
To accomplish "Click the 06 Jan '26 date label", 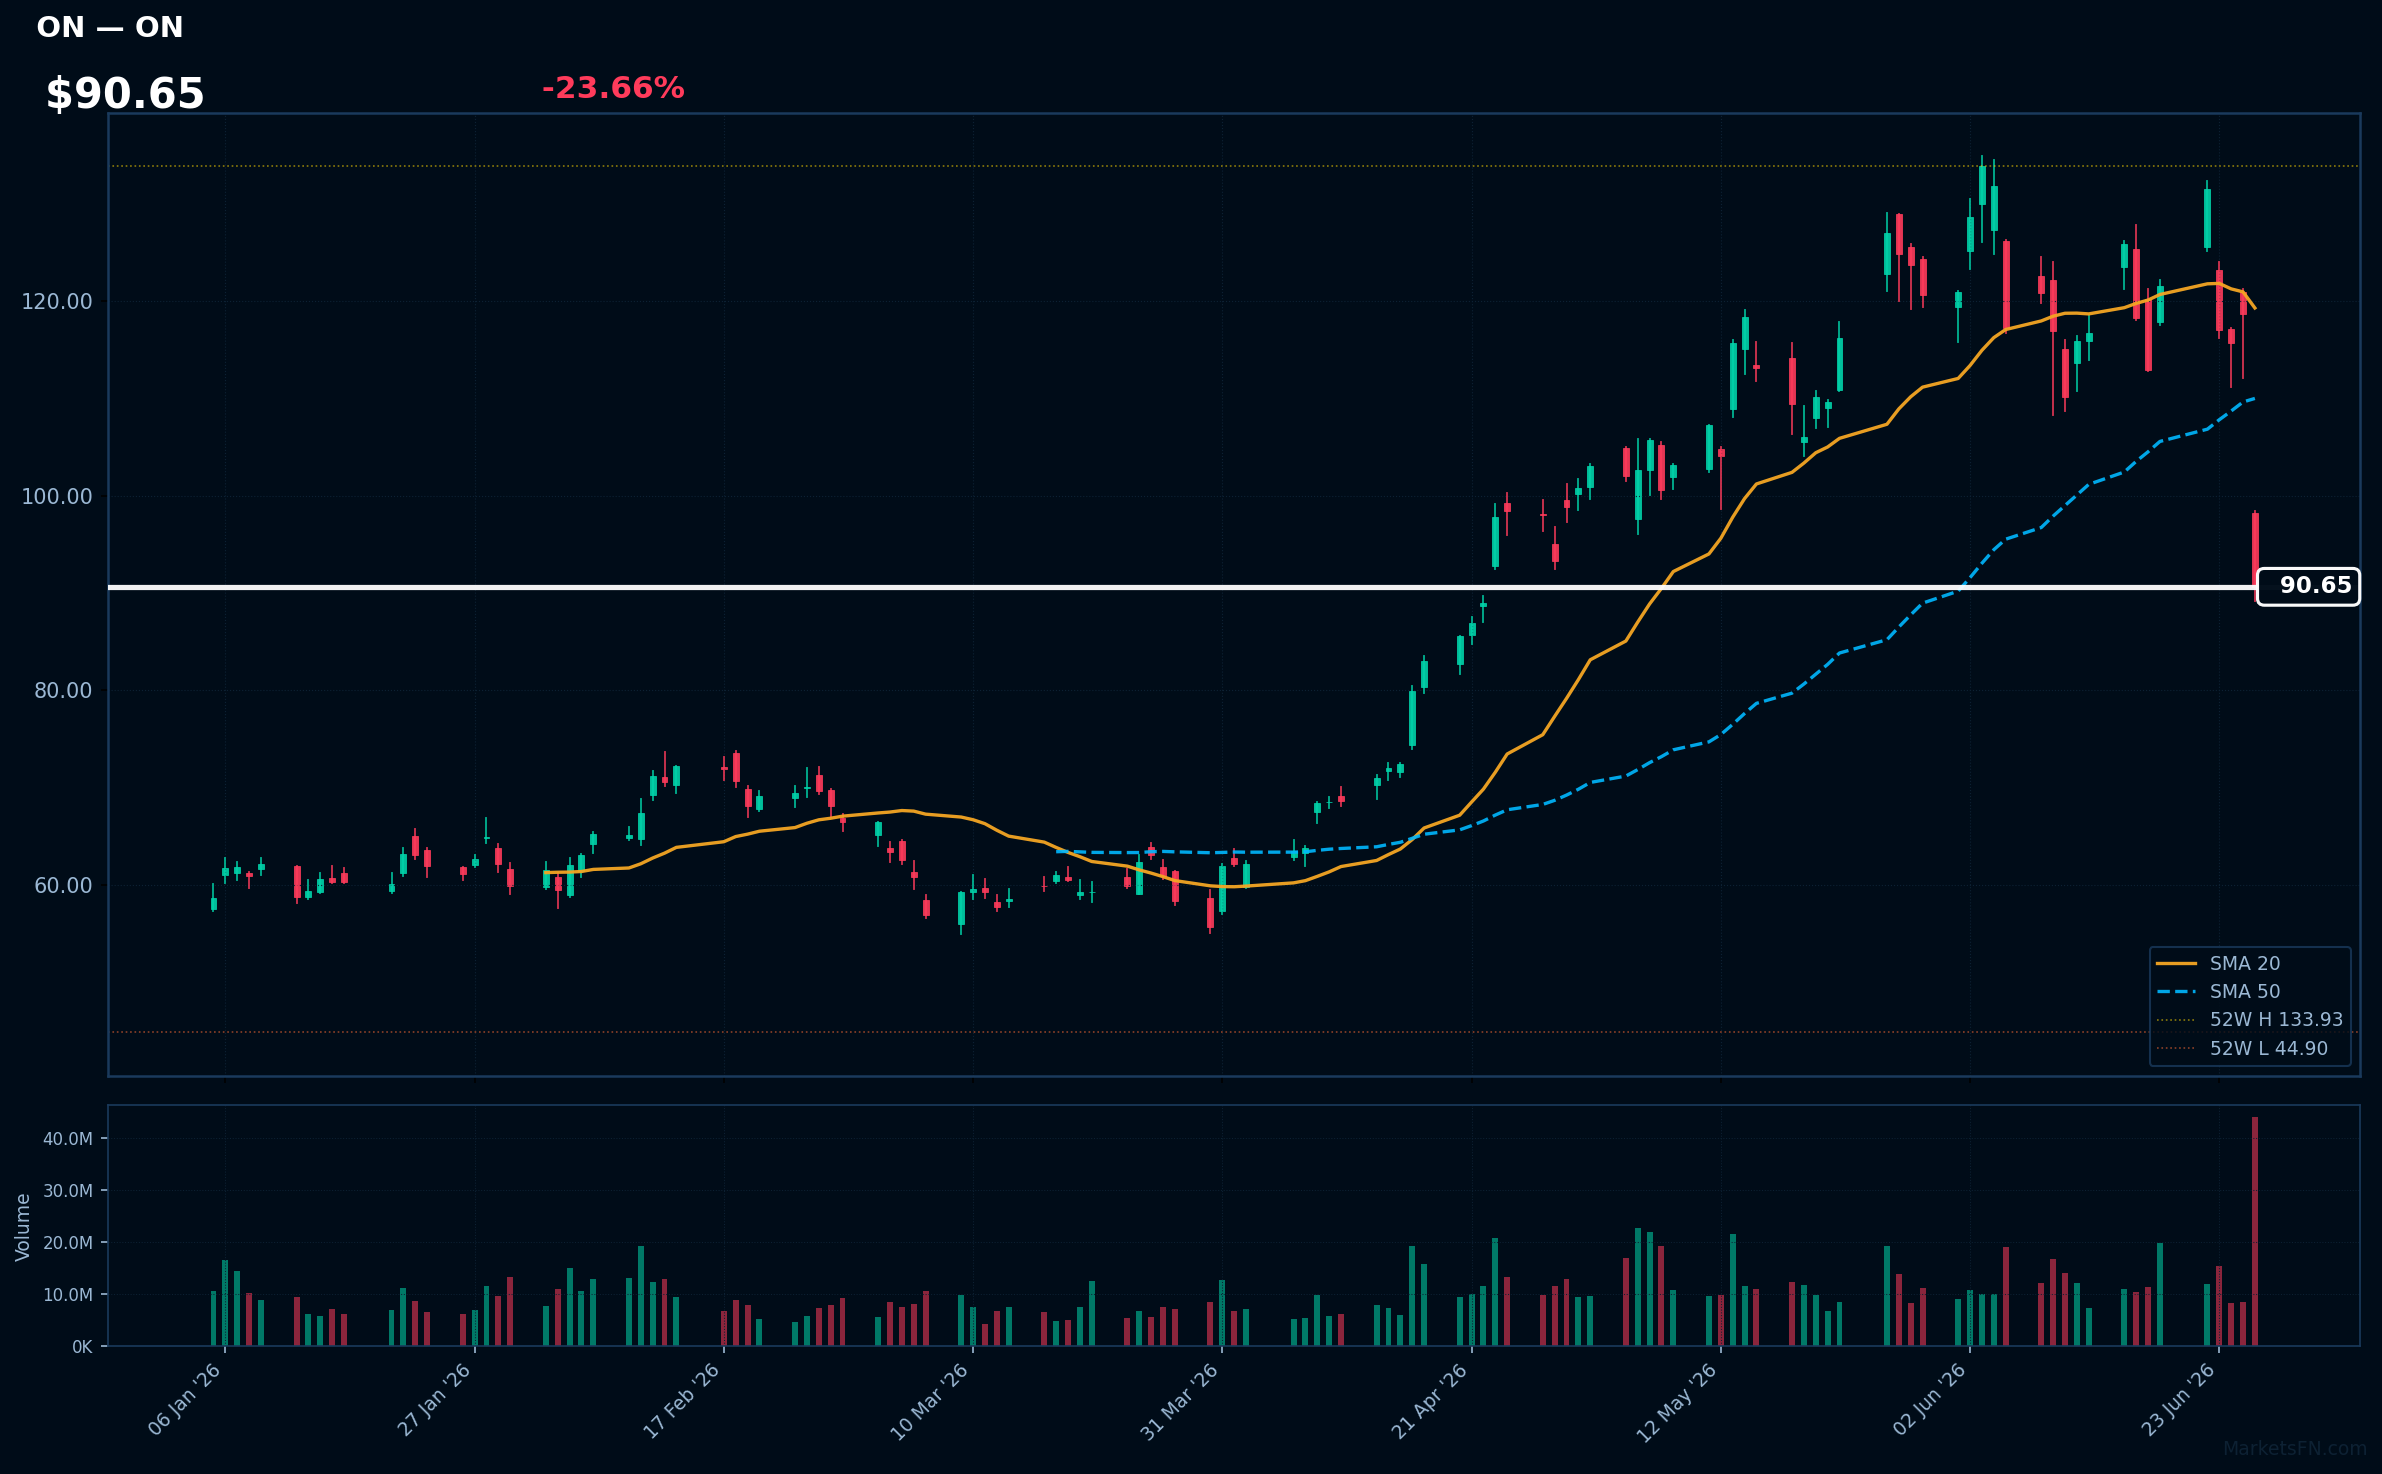I will click(185, 1400).
